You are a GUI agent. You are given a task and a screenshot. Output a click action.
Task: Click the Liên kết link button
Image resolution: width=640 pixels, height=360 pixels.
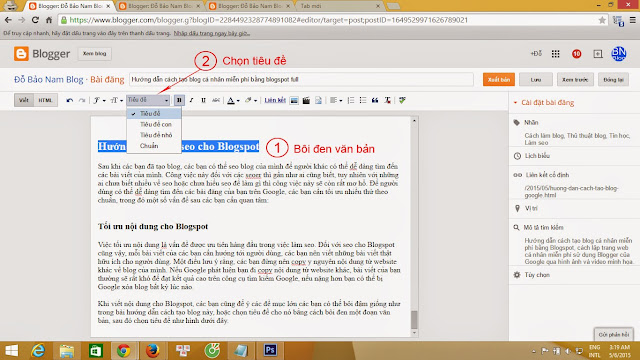point(275,100)
